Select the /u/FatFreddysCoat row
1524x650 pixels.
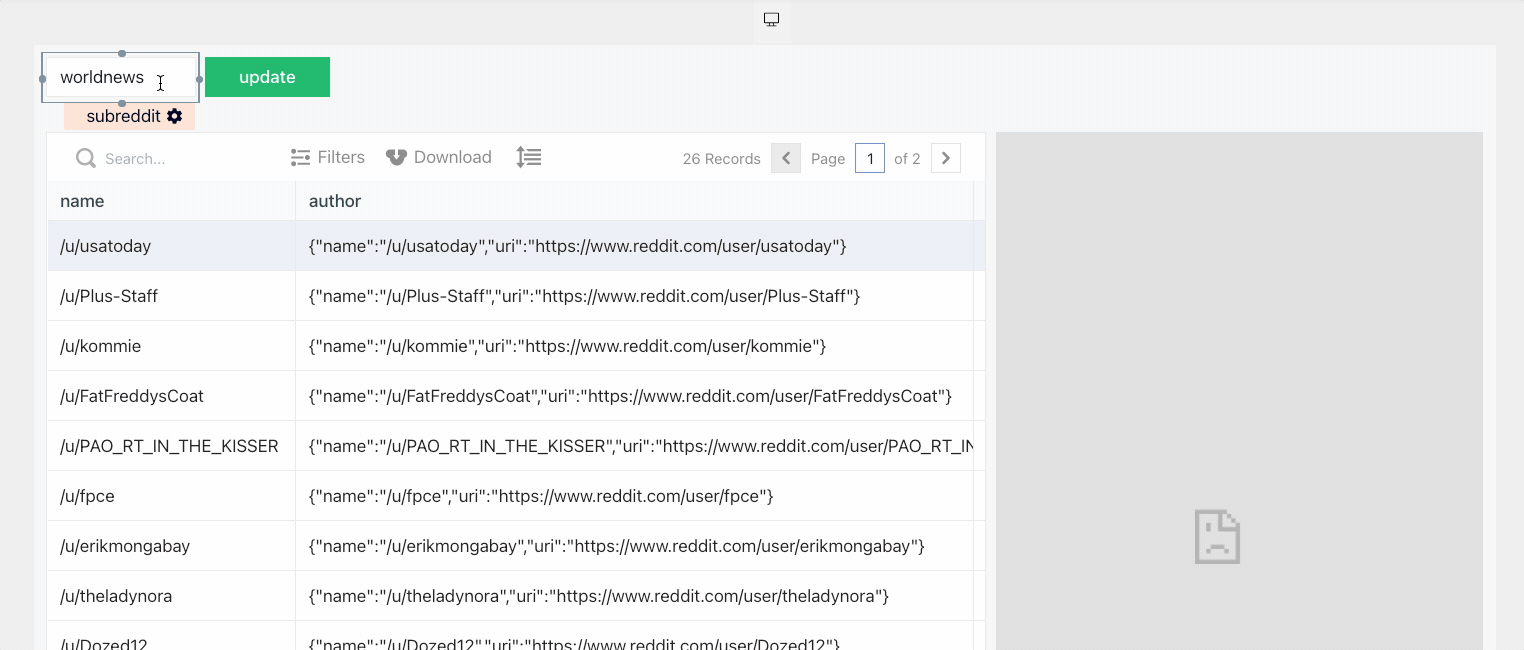tap(132, 396)
